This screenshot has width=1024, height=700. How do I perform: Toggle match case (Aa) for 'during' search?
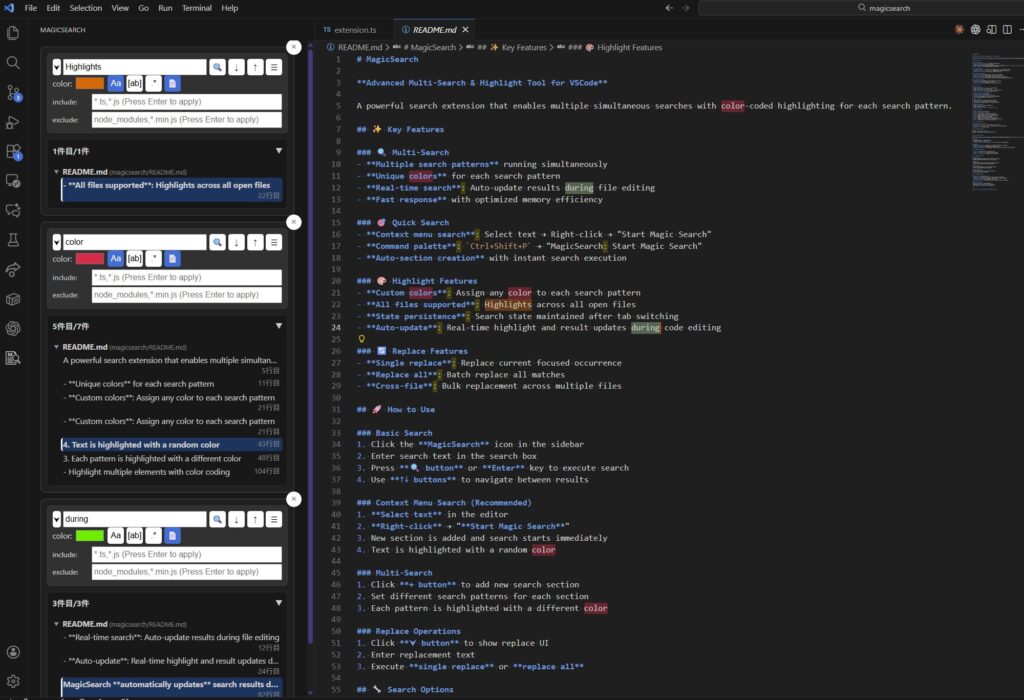tap(116, 536)
